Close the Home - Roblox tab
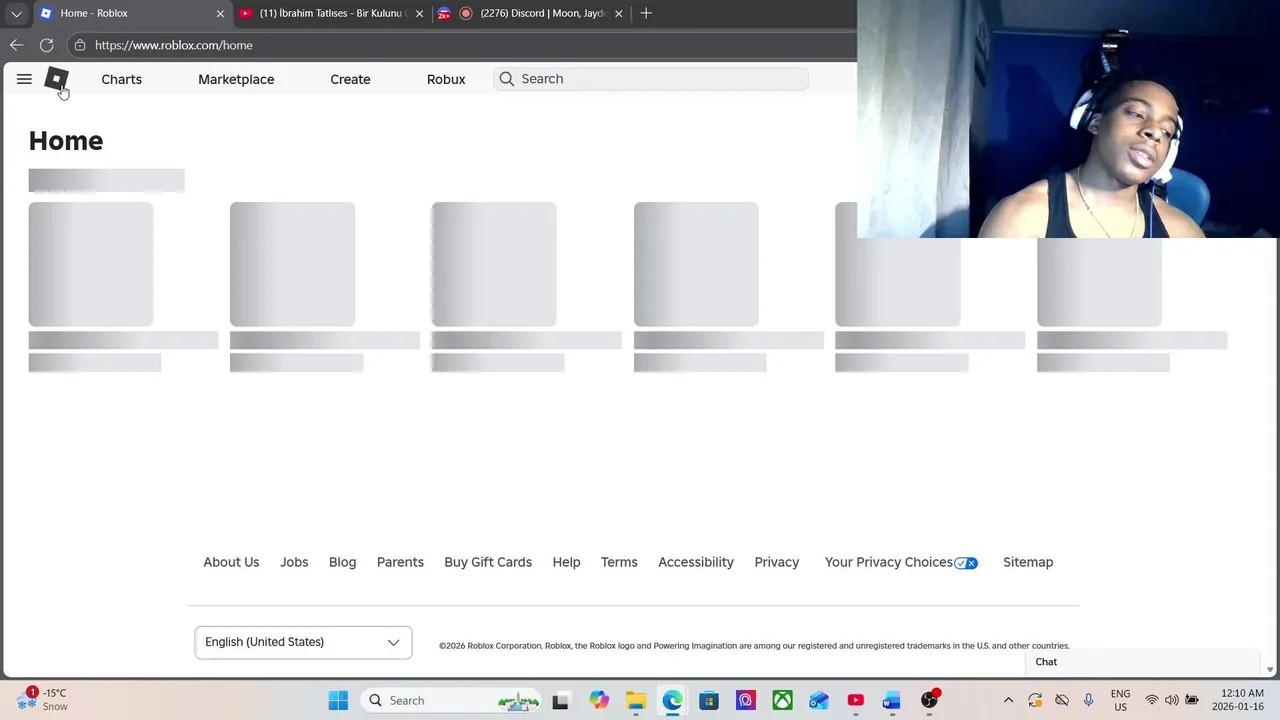 point(220,14)
